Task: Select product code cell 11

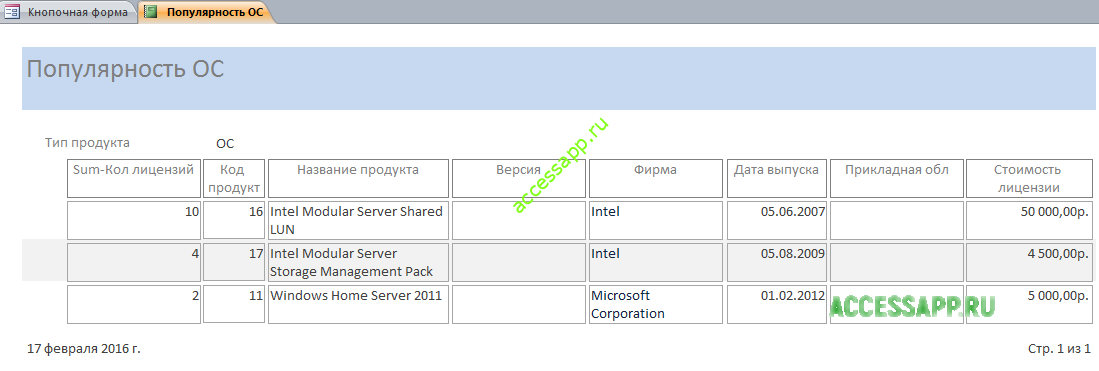Action: point(235,304)
